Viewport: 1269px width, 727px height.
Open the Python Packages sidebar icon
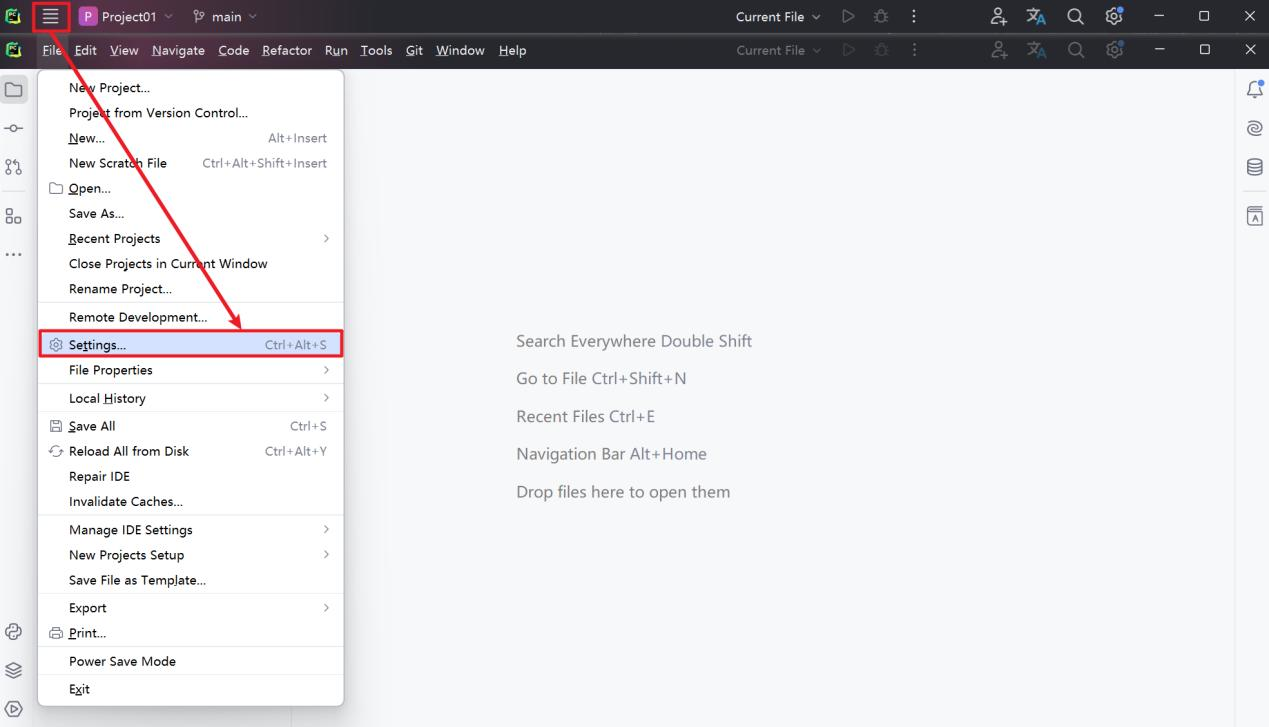tap(14, 631)
